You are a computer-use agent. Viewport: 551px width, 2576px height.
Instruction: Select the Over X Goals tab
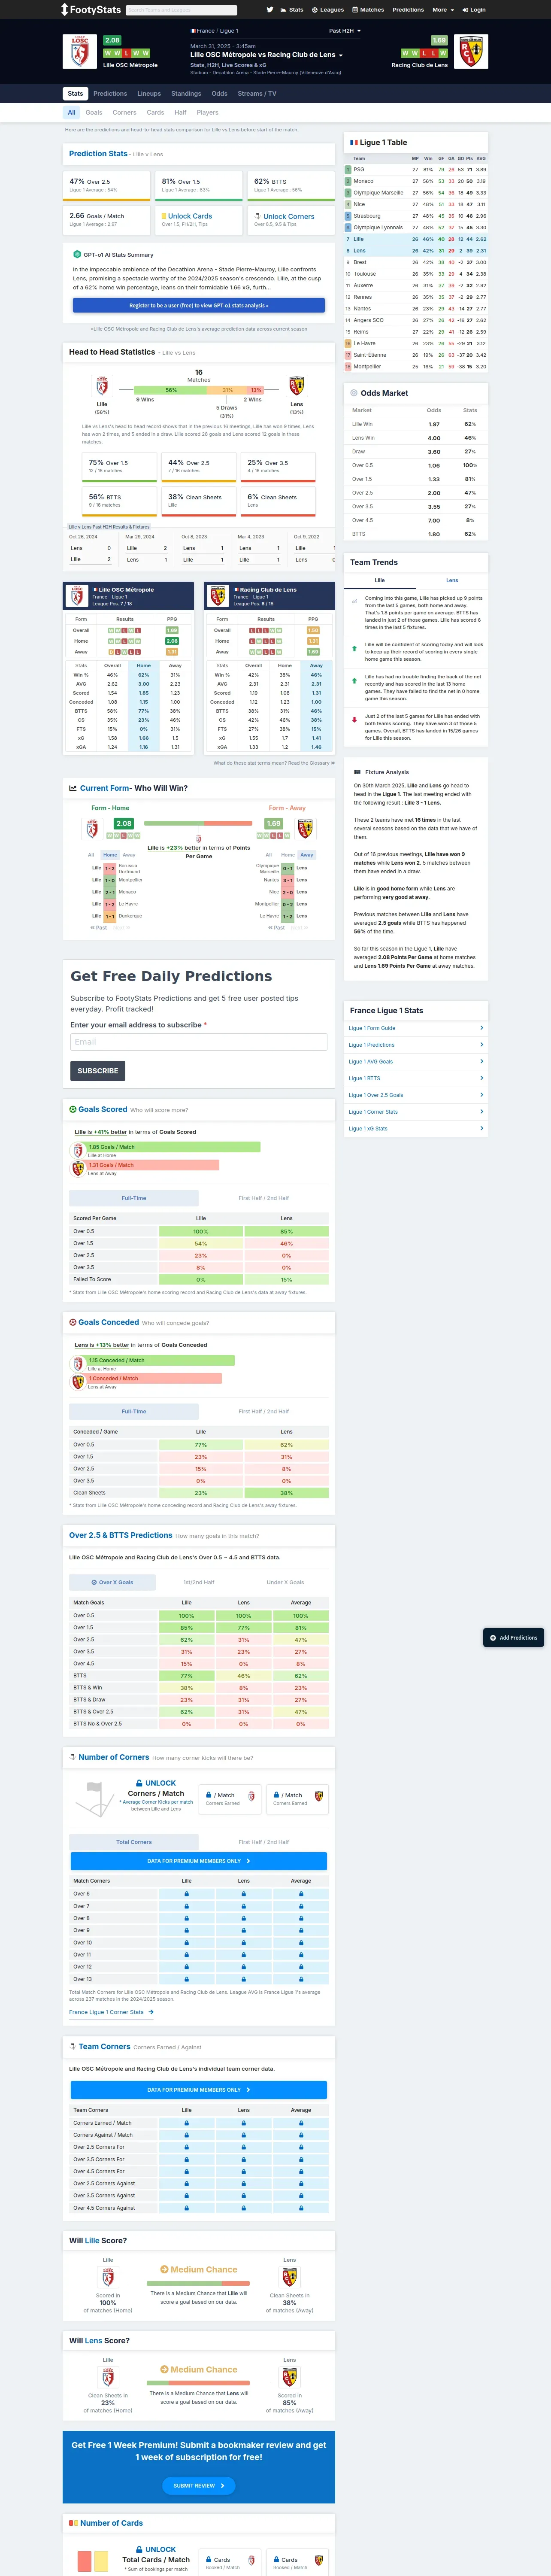click(x=112, y=1583)
